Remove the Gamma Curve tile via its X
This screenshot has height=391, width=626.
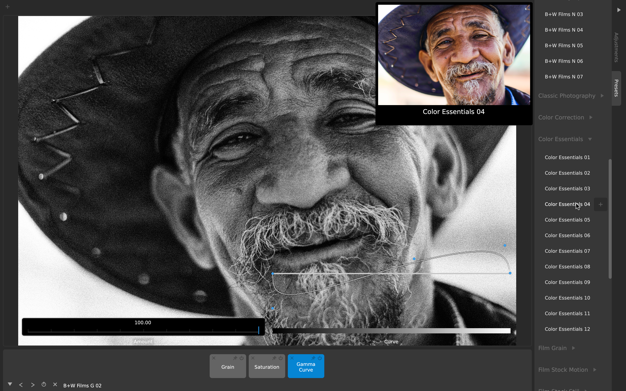point(292,358)
